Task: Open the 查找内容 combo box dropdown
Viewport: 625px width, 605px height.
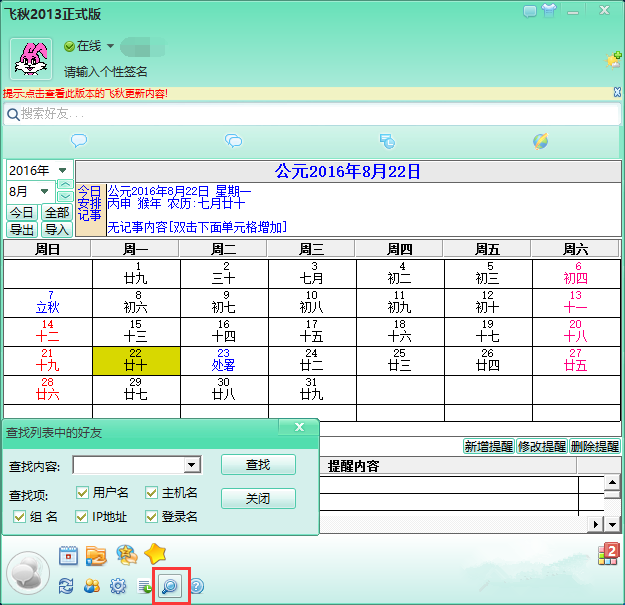Action: pyautogui.click(x=191, y=465)
